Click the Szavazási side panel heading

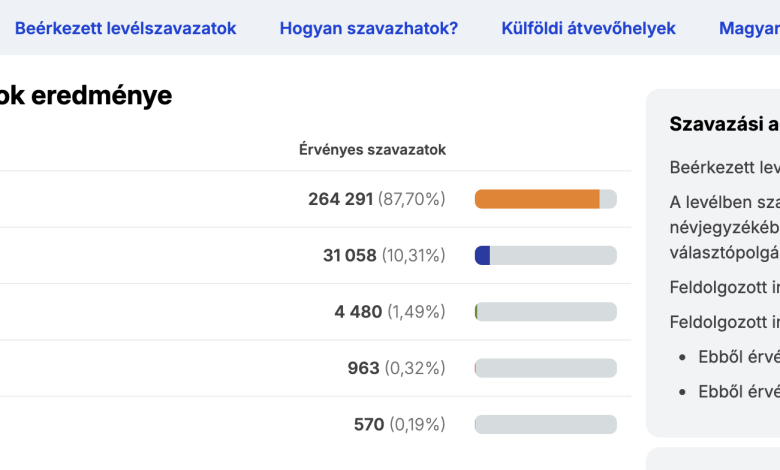click(x=724, y=124)
